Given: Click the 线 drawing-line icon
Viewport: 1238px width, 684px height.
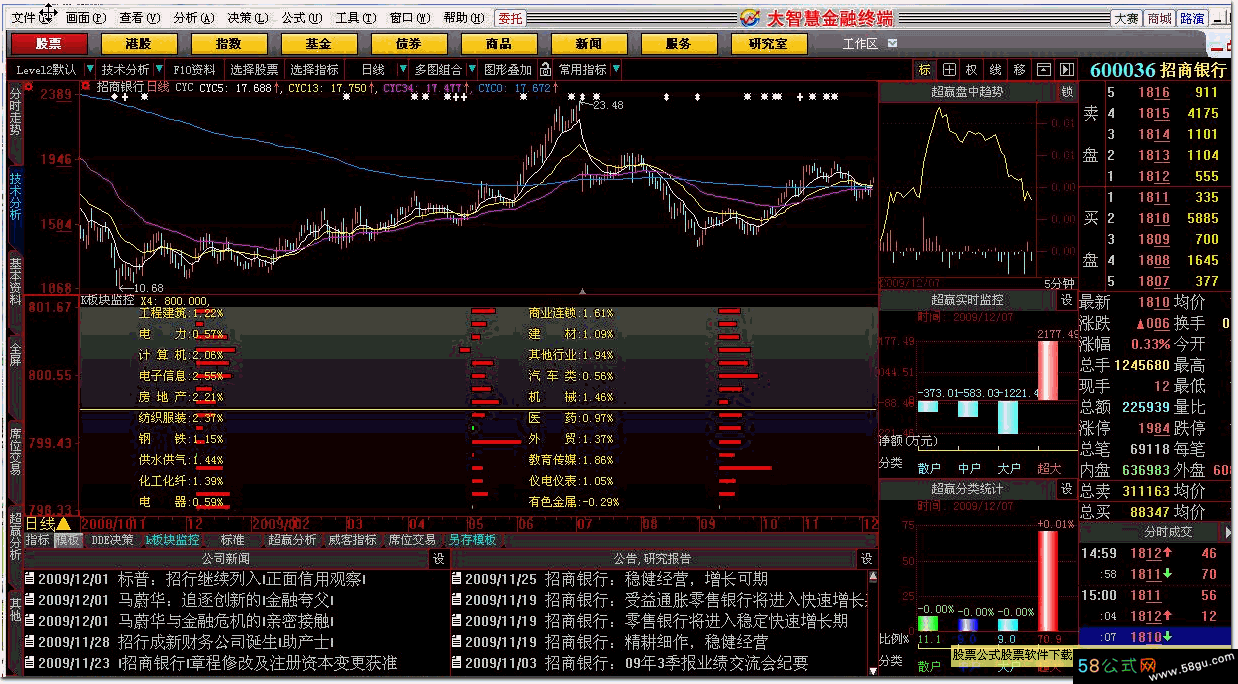Looking at the screenshot, I should coord(996,70).
